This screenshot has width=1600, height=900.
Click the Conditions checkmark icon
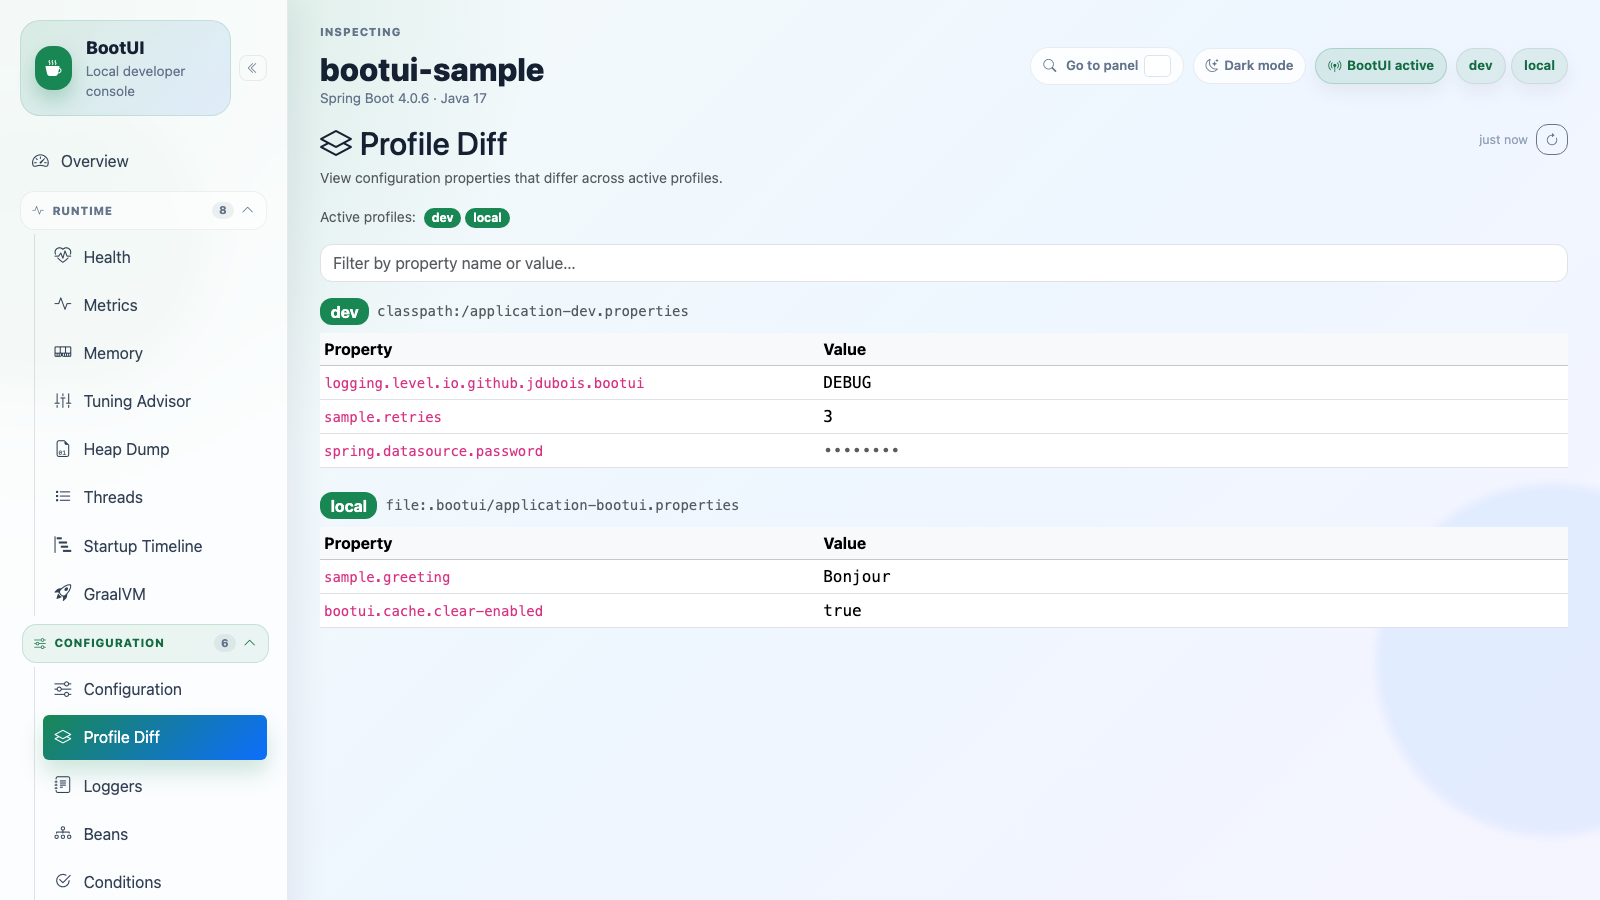(63, 881)
